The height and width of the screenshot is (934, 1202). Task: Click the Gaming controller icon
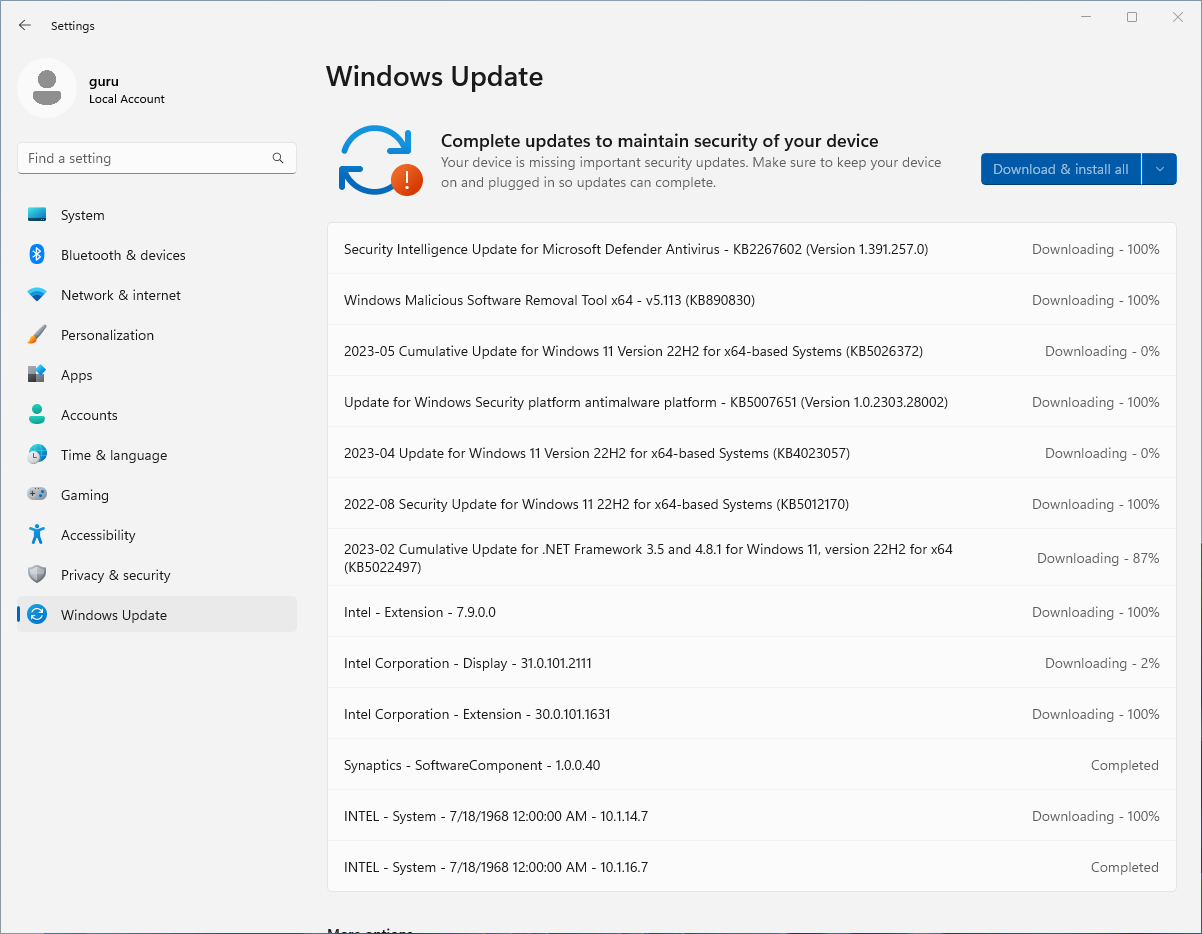(37, 495)
